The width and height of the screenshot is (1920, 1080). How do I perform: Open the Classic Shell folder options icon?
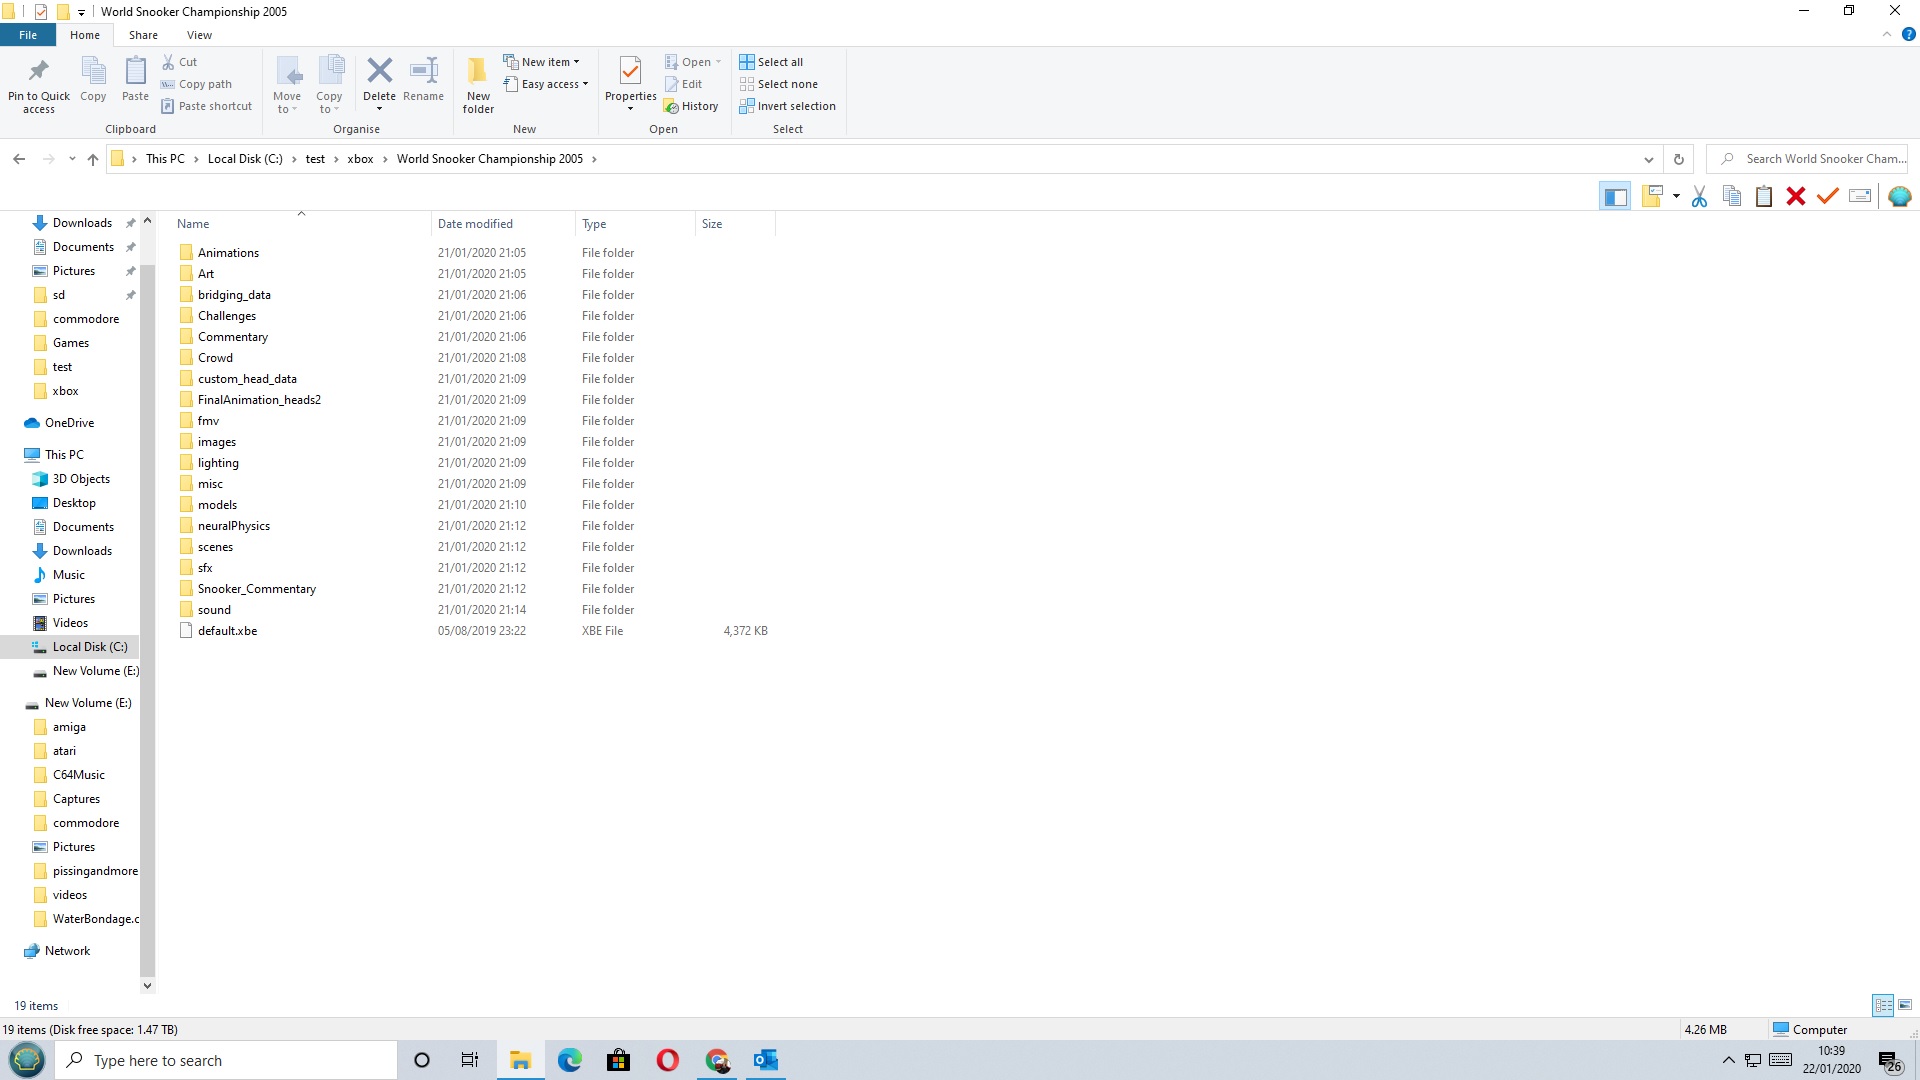coord(1652,197)
